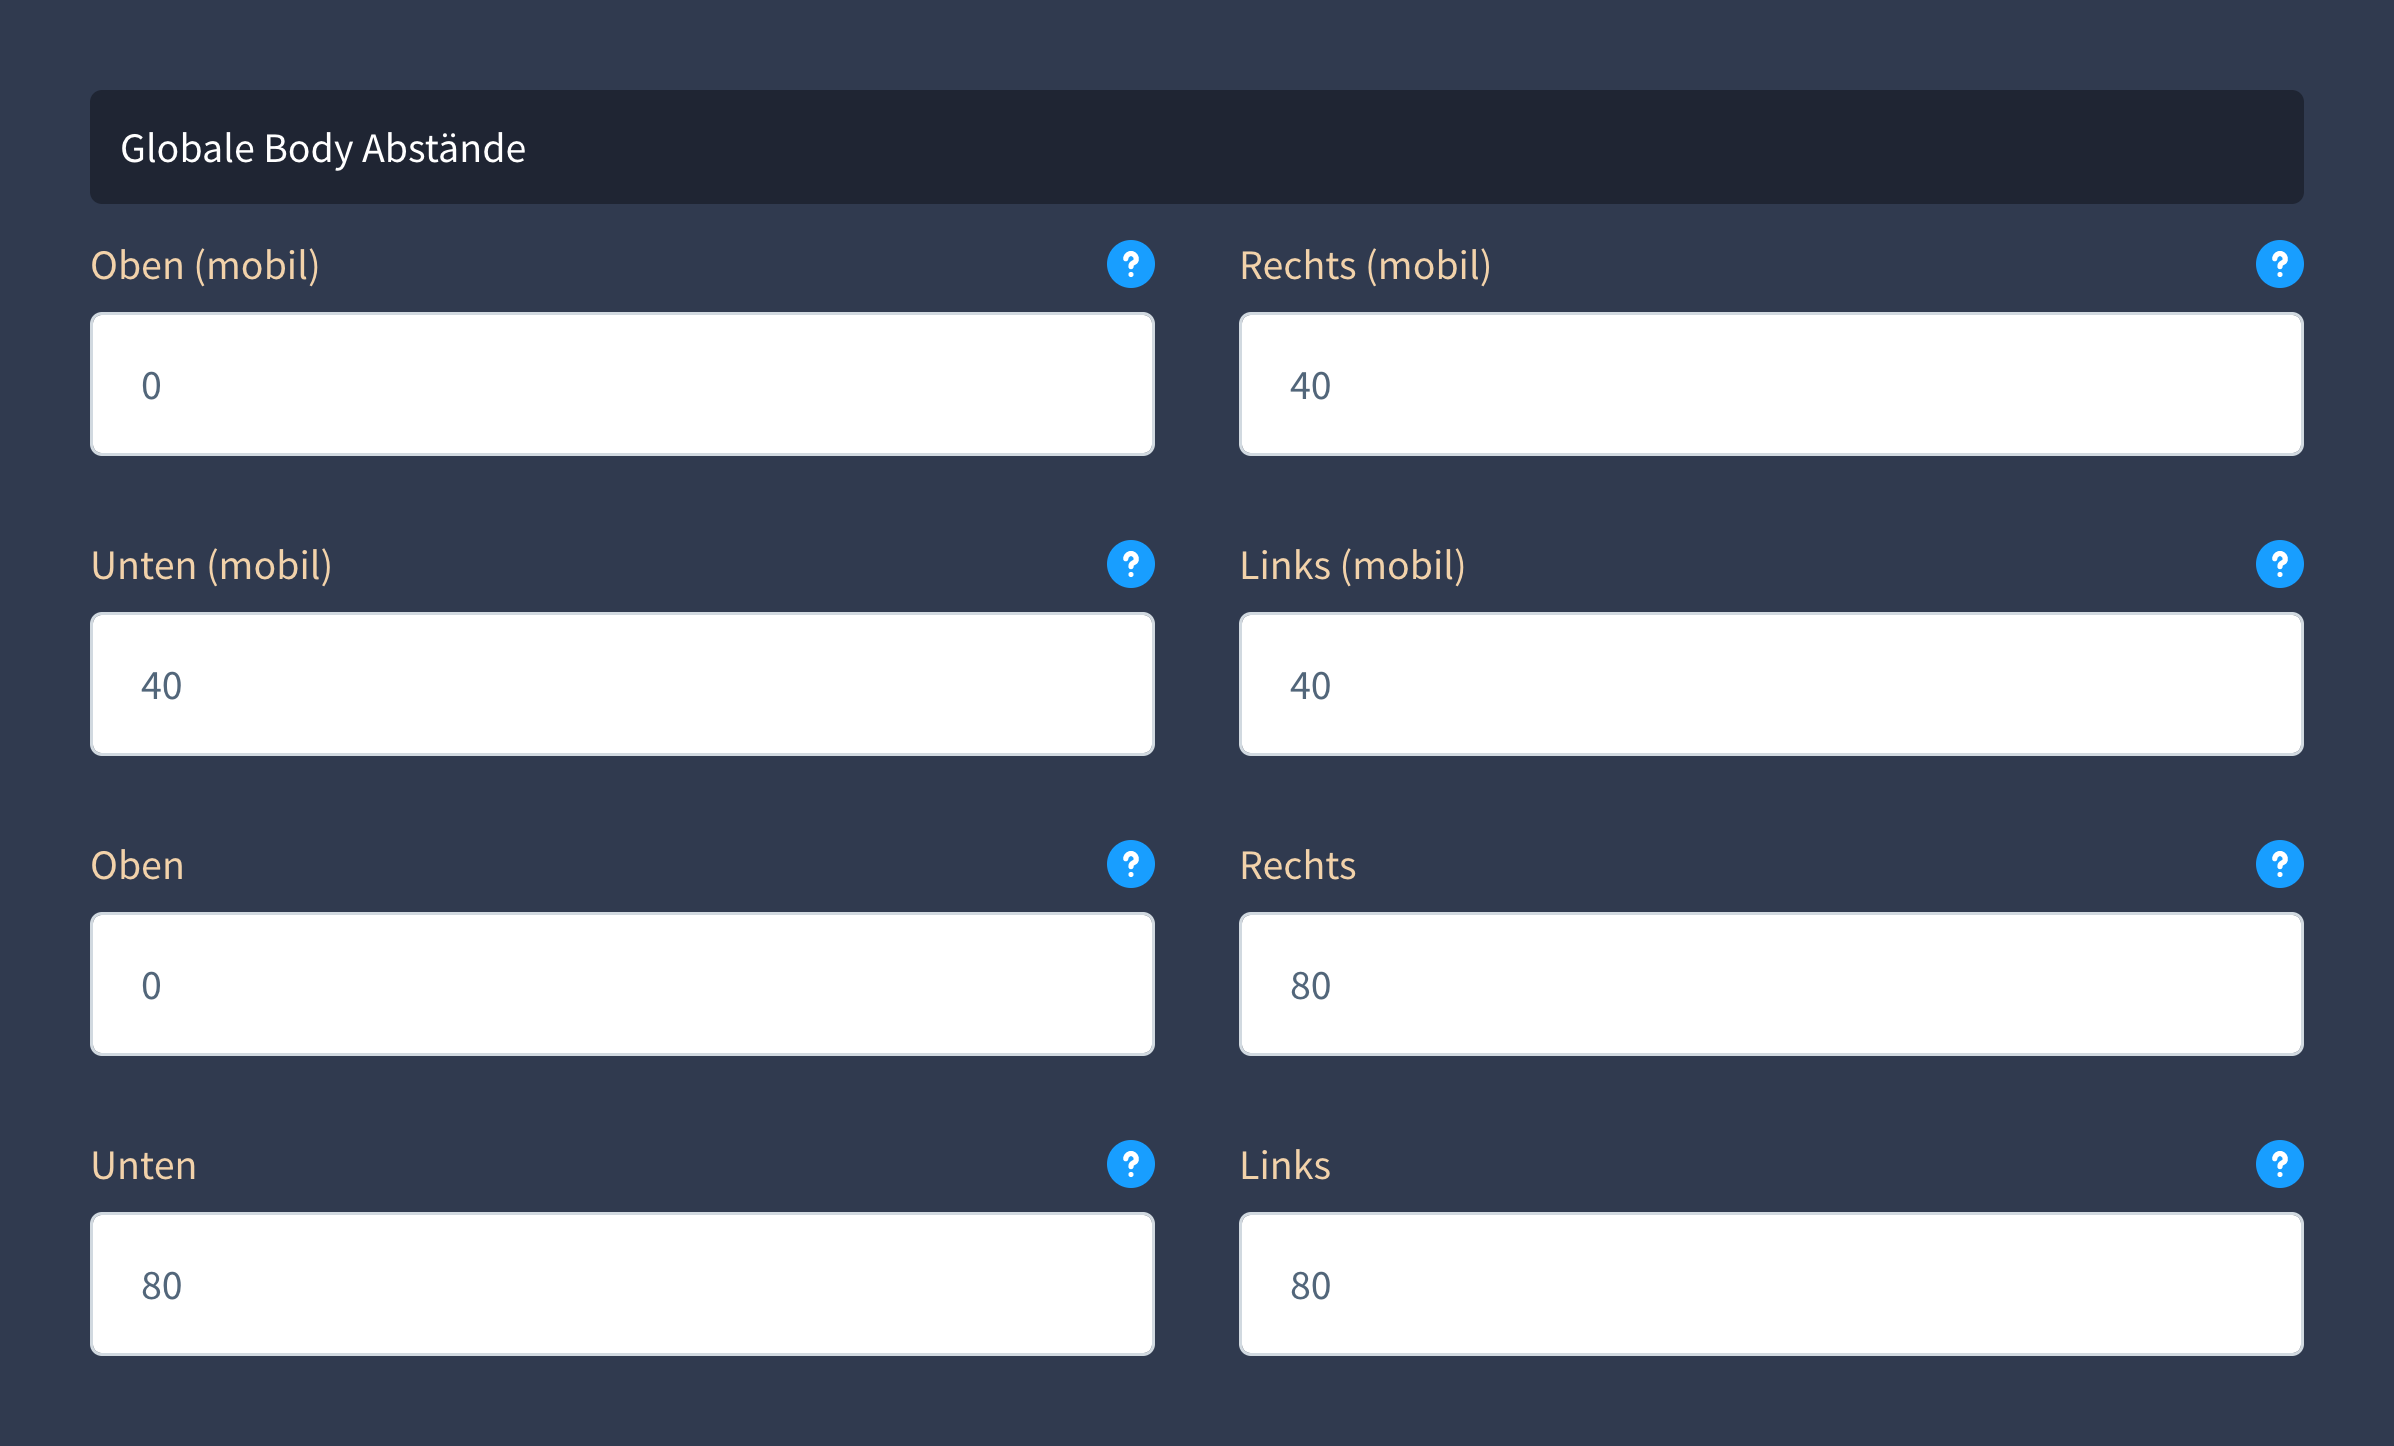2394x1446 pixels.
Task: Click help icon for Oben (mobil)
Action: (x=1130, y=264)
